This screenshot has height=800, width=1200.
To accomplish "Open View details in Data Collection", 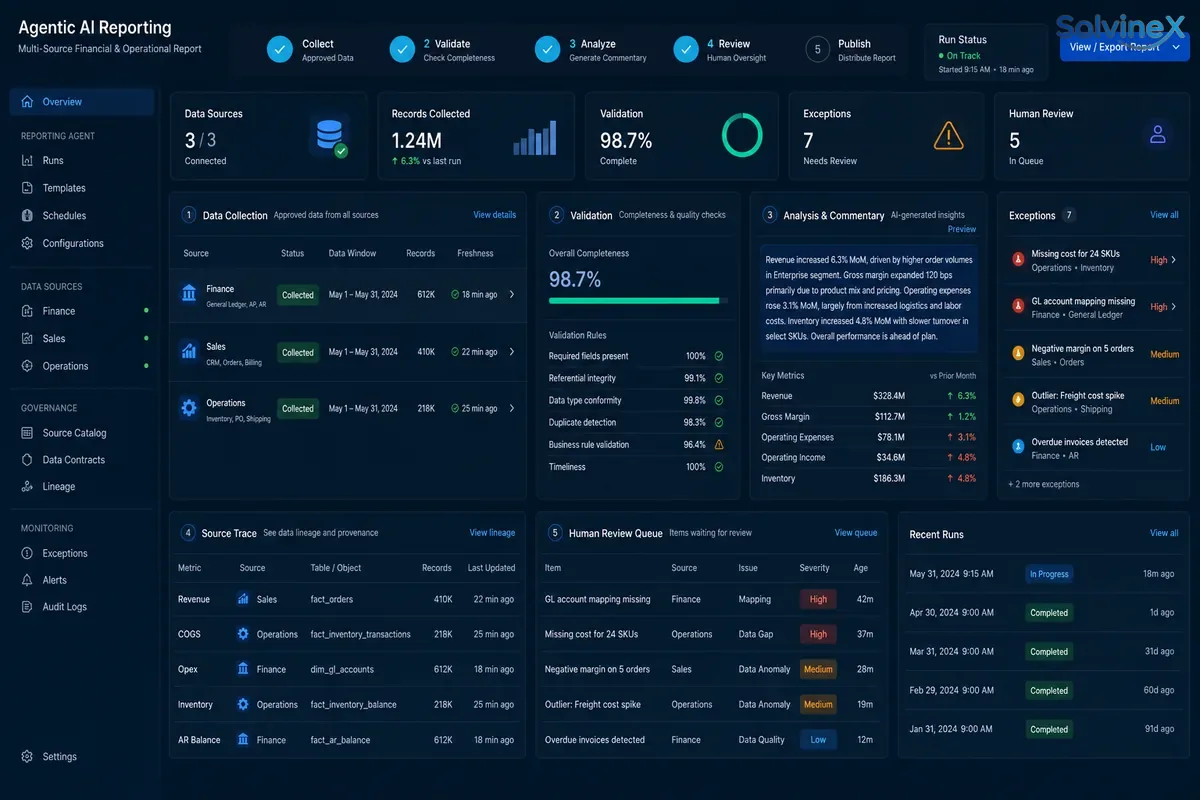I will pyautogui.click(x=495, y=215).
